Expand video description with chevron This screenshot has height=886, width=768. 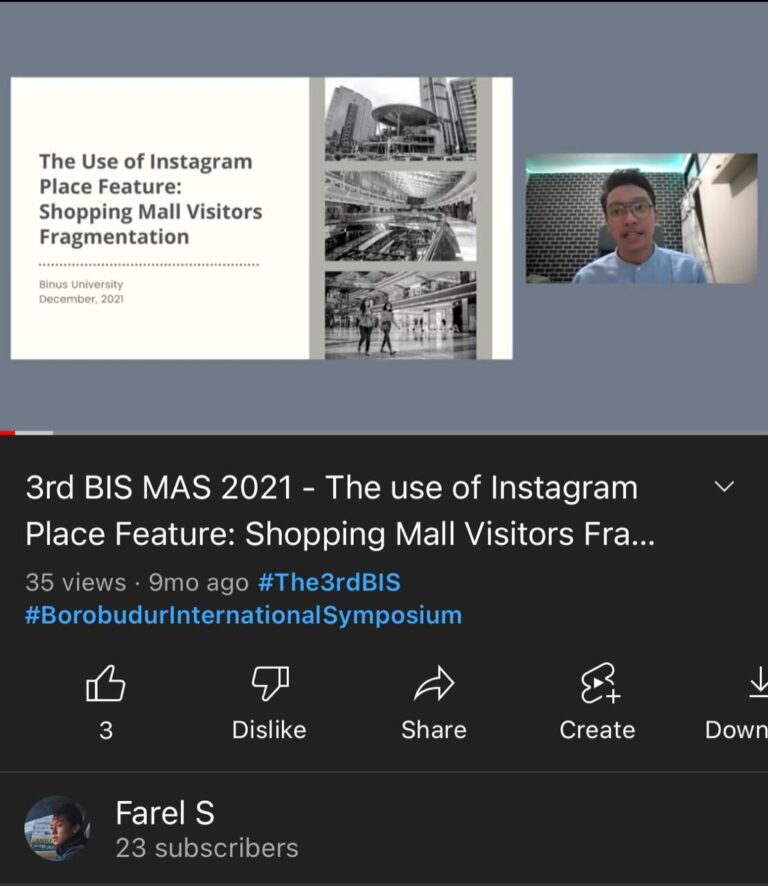(724, 487)
